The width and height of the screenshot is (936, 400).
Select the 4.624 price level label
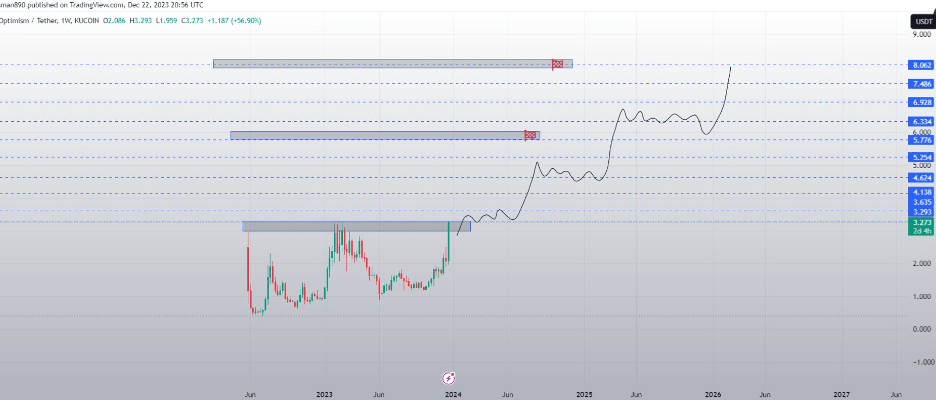click(x=919, y=178)
